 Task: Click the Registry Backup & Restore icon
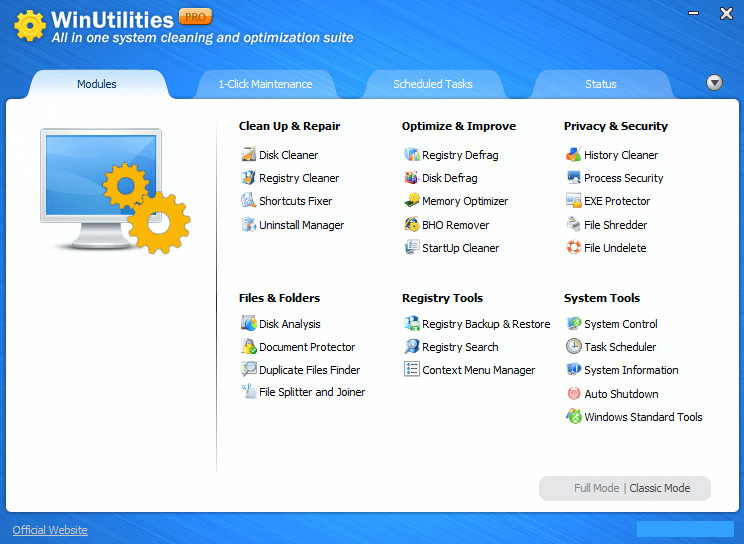(x=412, y=323)
